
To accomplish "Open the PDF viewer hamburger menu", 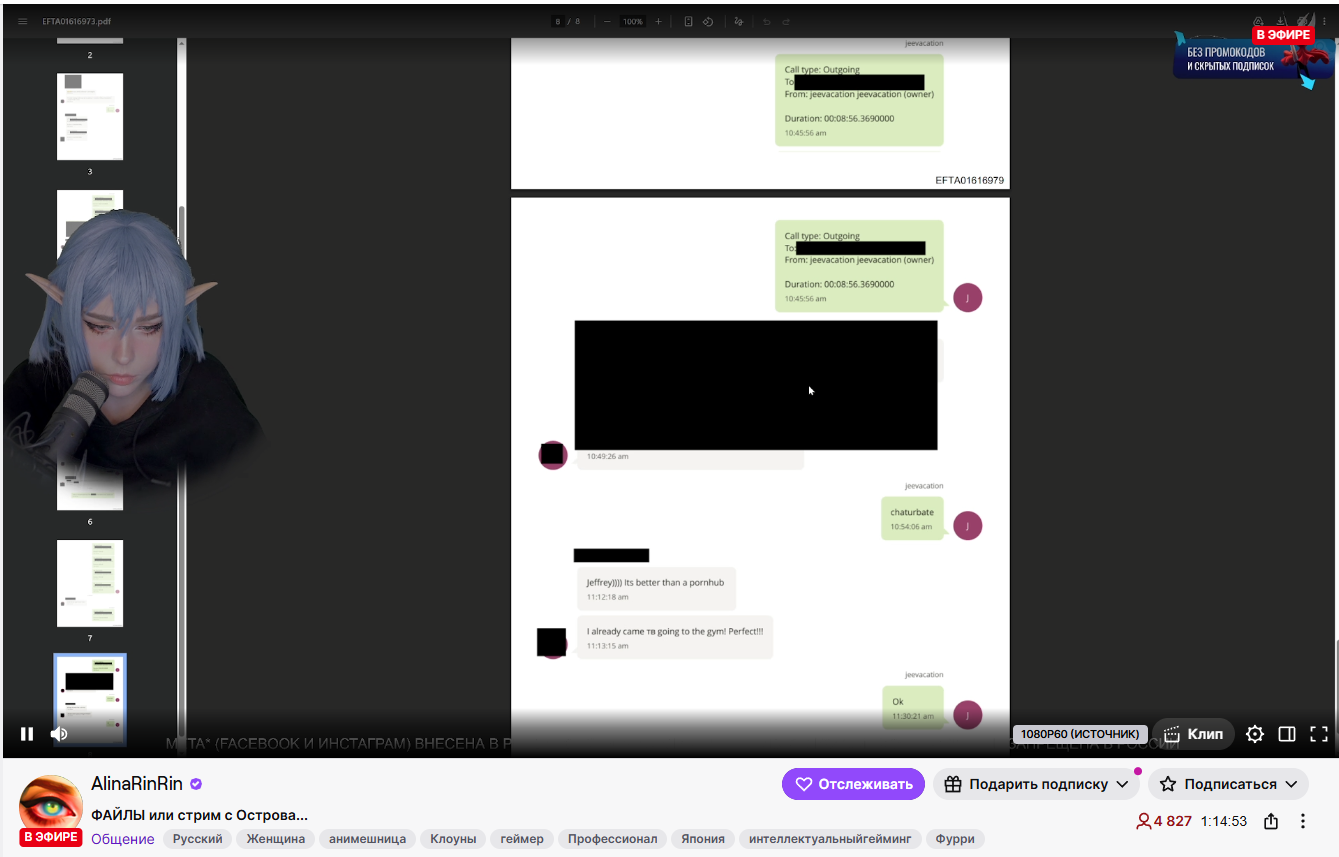I will 23,21.
